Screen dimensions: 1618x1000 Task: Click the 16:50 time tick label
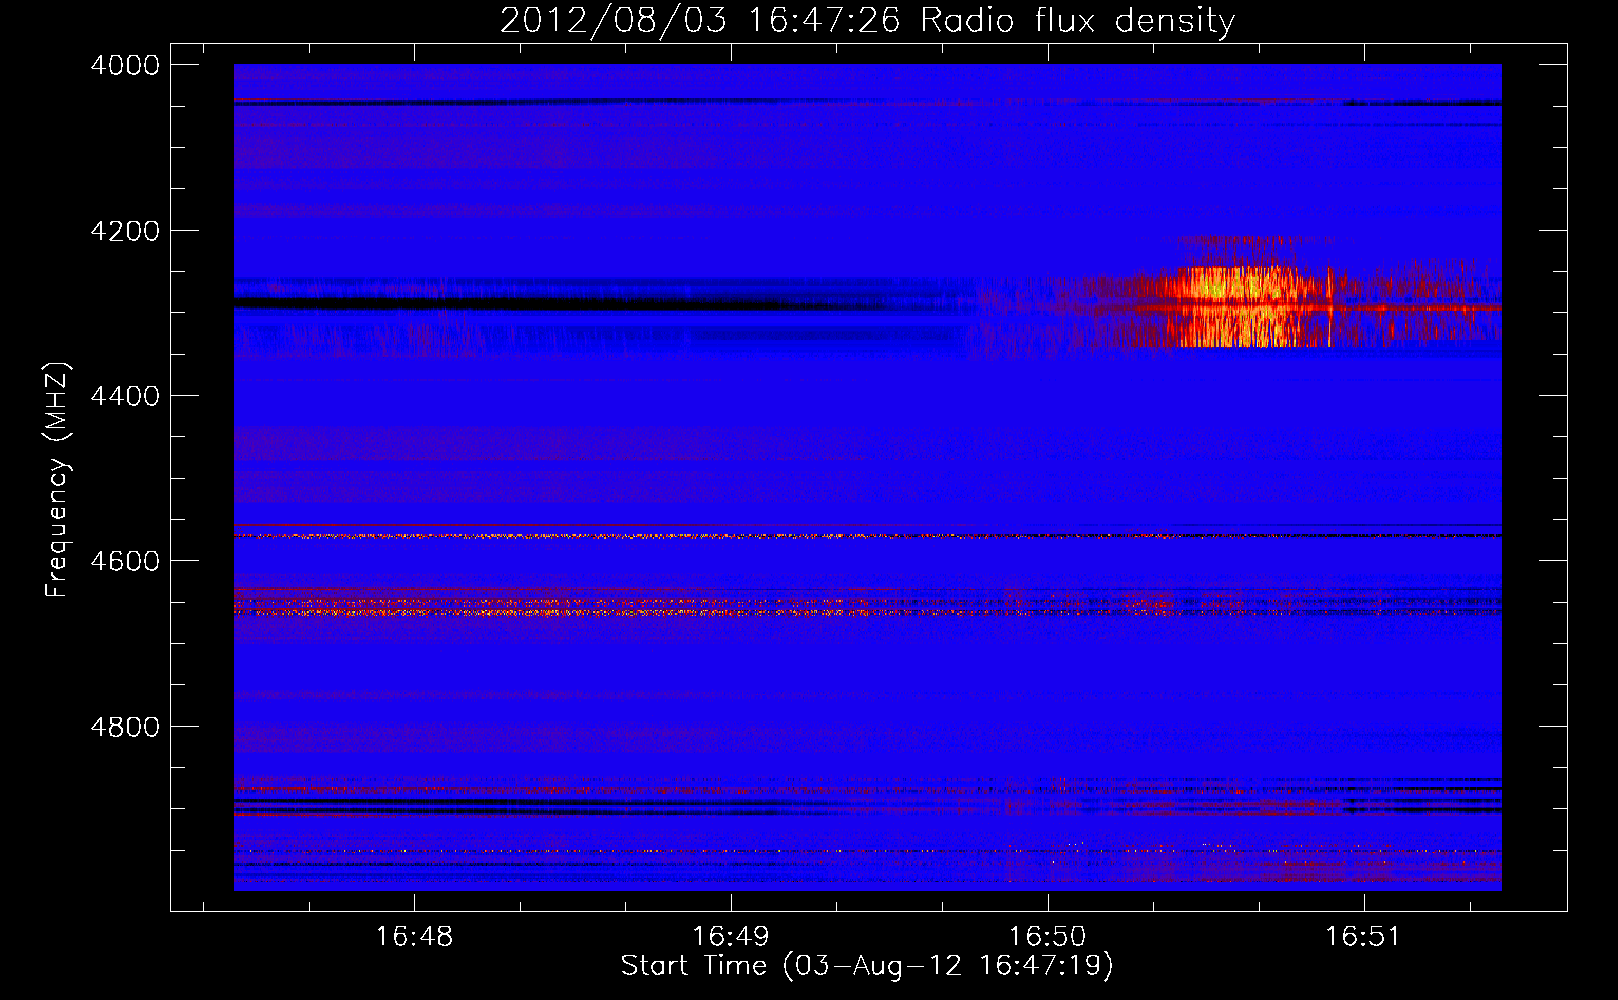(1047, 936)
